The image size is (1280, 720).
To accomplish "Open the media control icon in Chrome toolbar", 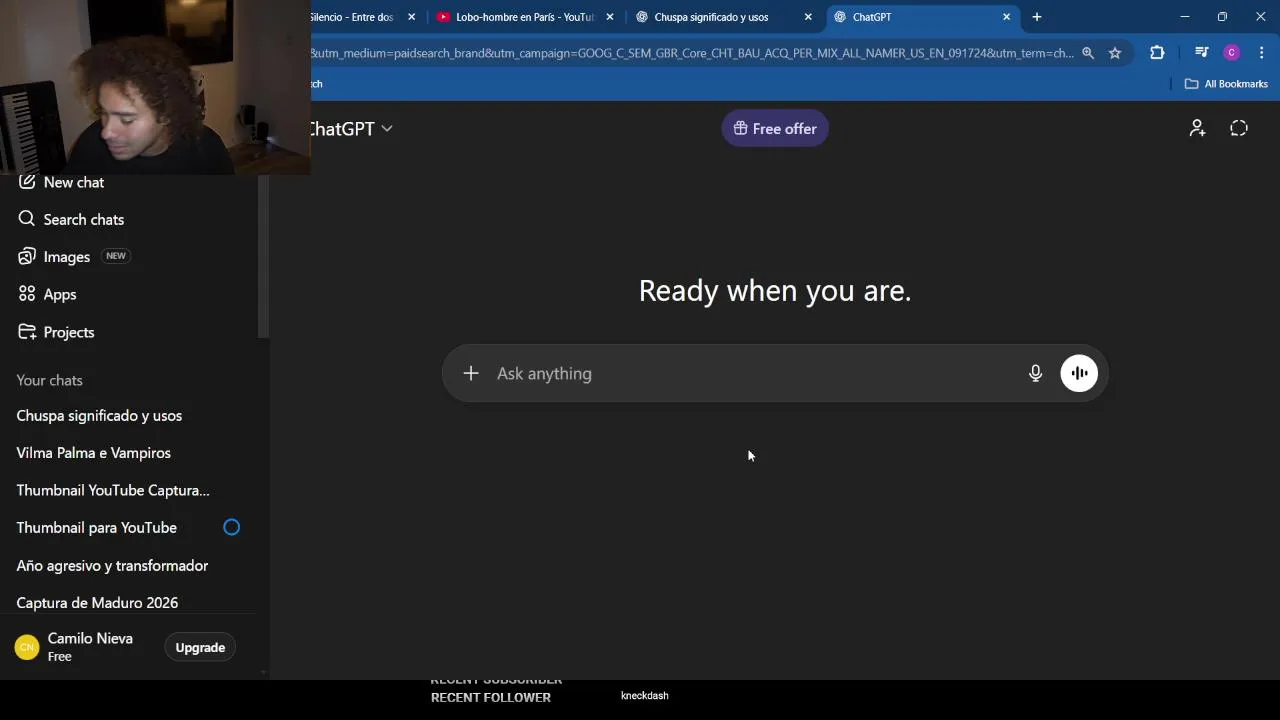I will pos(1201,53).
